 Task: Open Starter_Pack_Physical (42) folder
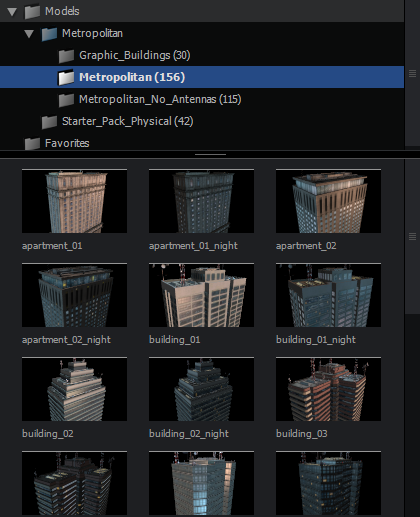click(x=128, y=121)
